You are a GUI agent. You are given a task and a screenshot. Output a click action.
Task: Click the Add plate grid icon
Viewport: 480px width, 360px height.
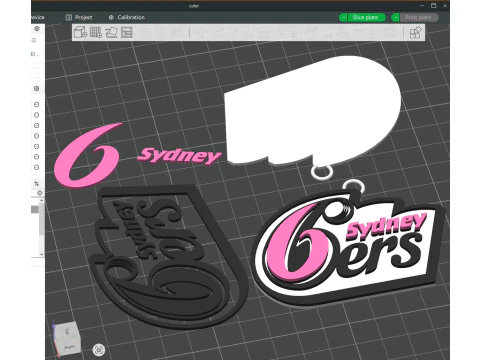coord(96,32)
